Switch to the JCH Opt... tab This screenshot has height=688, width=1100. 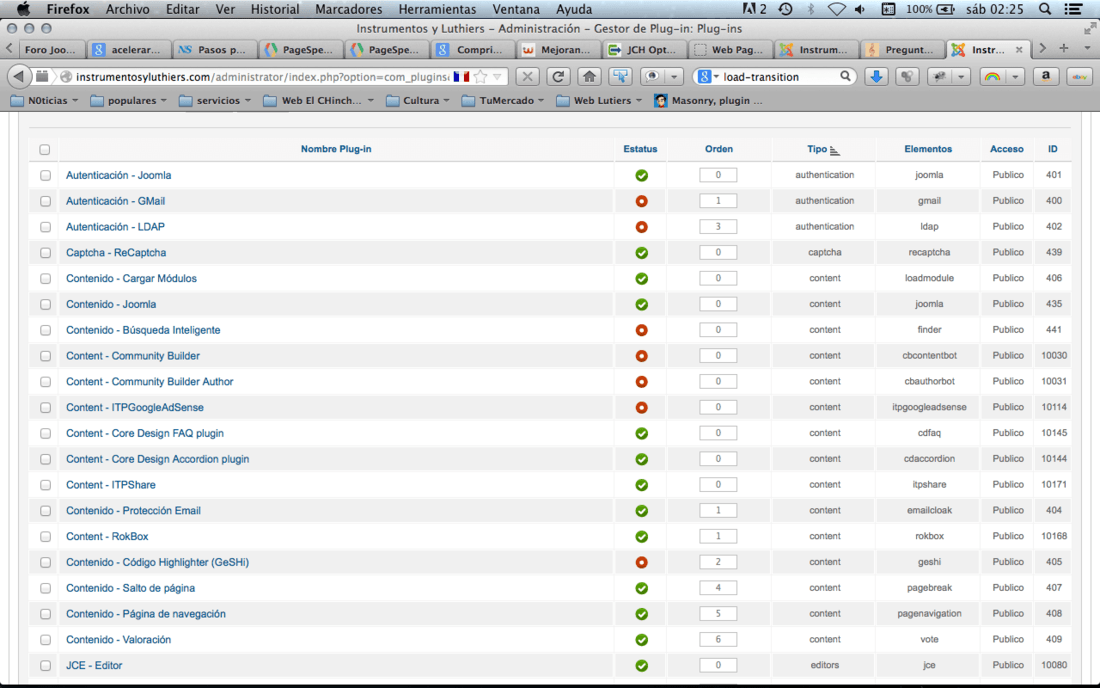tap(643, 49)
